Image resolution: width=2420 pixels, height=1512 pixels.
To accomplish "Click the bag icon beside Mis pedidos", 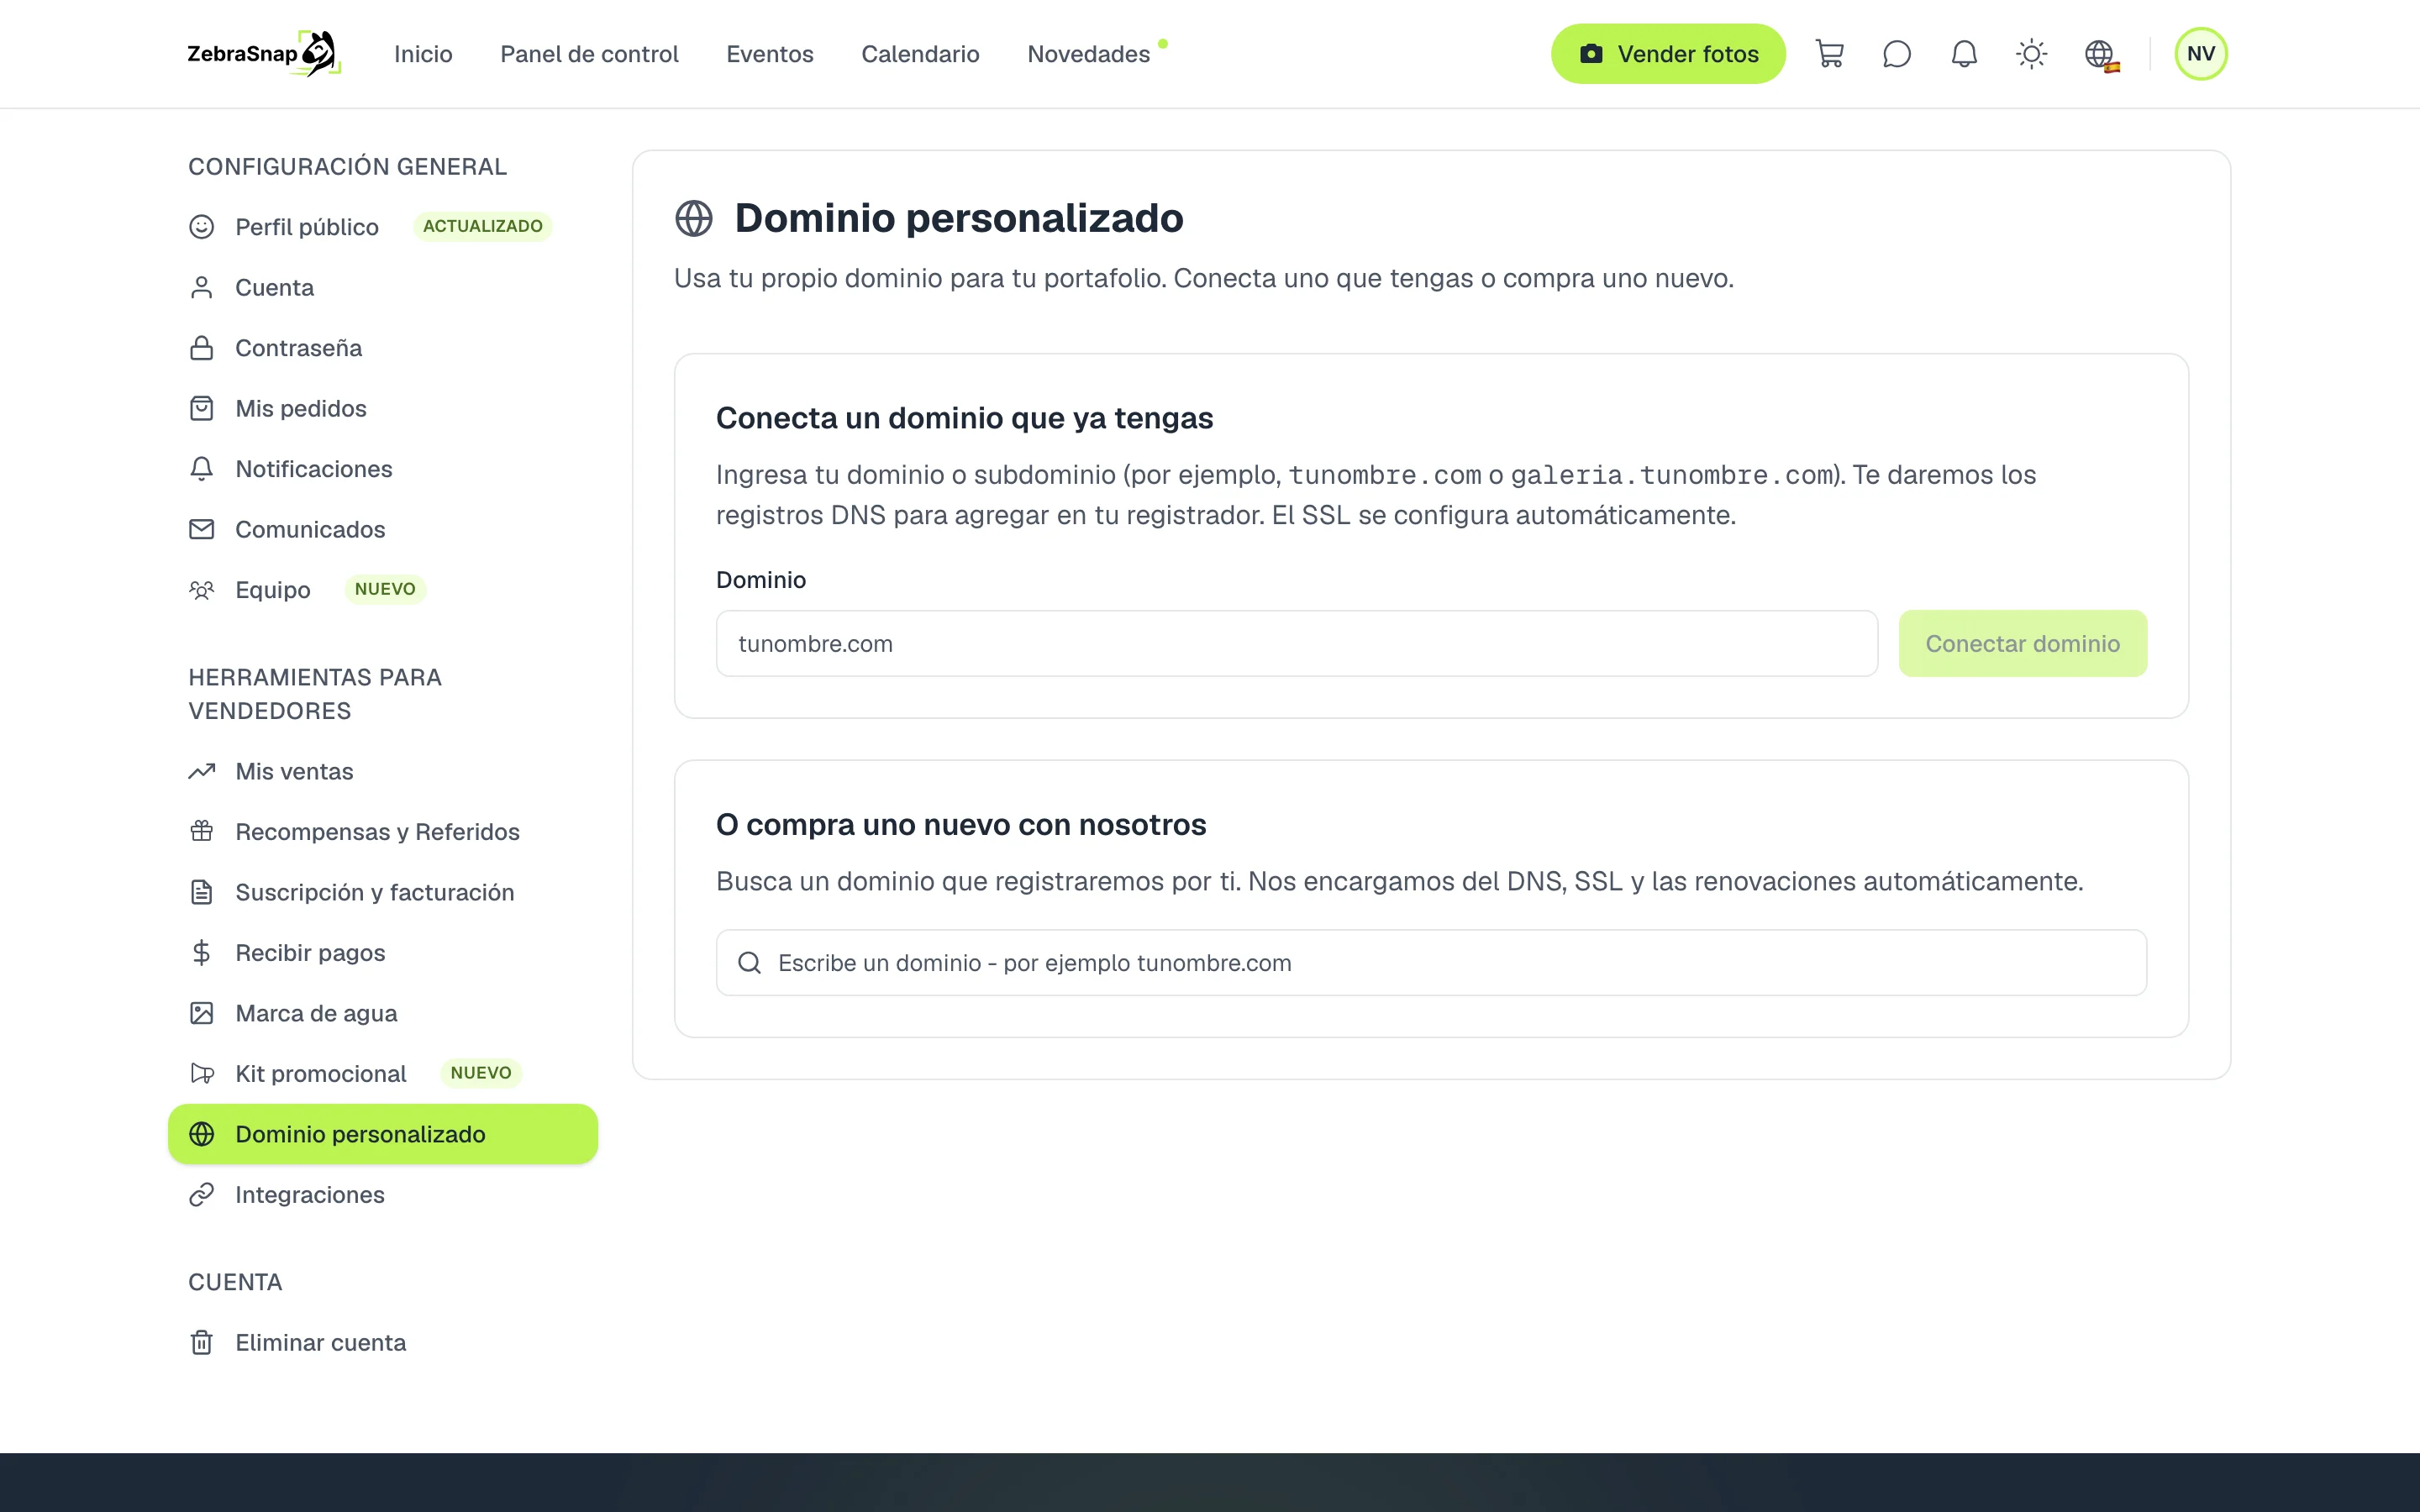I will click(202, 409).
